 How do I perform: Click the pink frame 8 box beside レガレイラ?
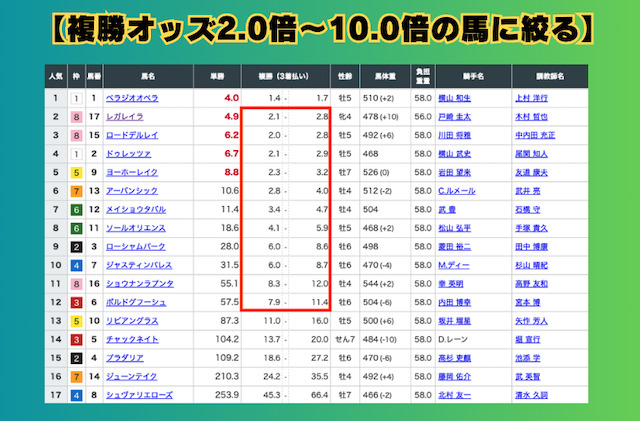74,117
